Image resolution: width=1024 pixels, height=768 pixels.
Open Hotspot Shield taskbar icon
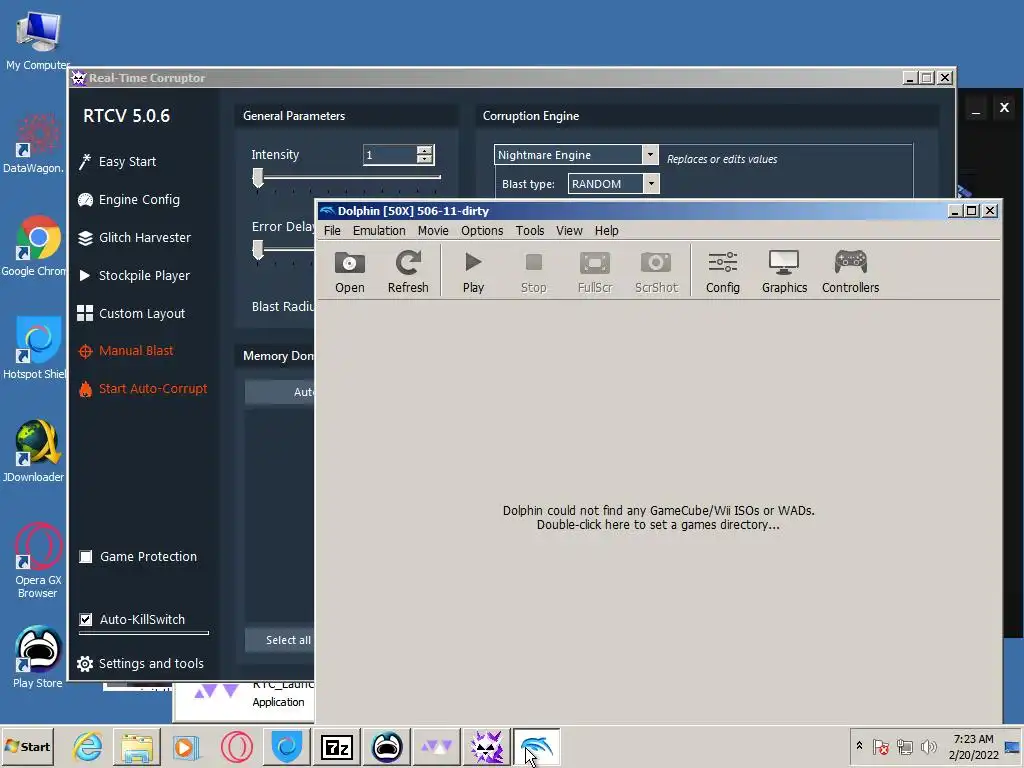click(x=287, y=746)
